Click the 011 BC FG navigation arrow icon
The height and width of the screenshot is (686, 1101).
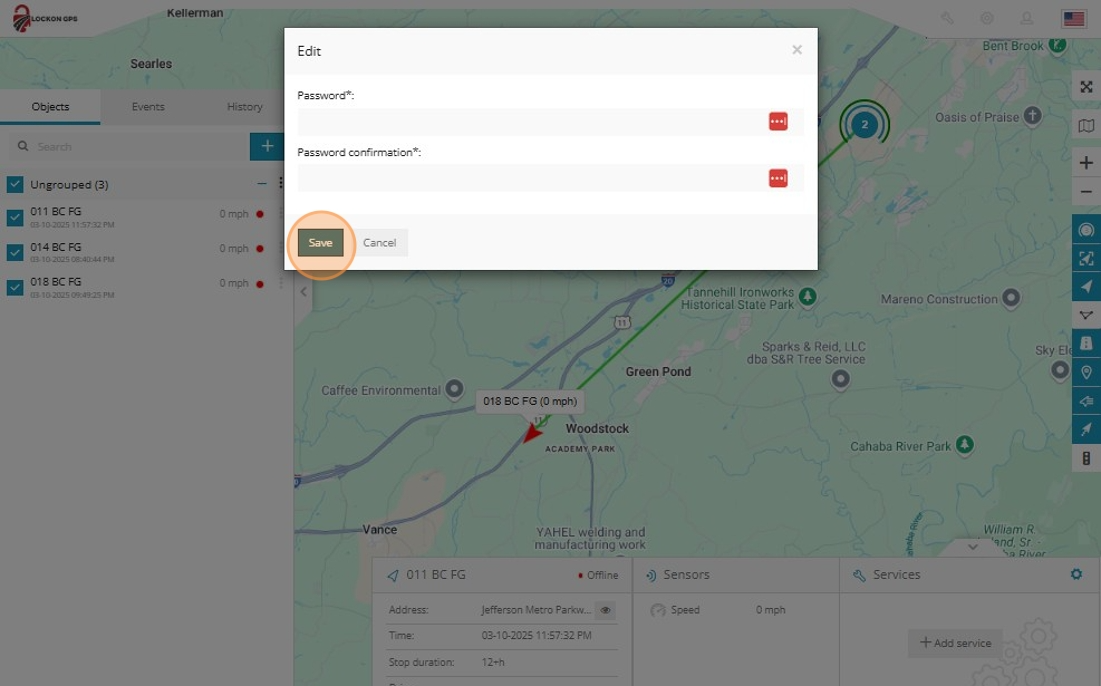[x=393, y=575]
